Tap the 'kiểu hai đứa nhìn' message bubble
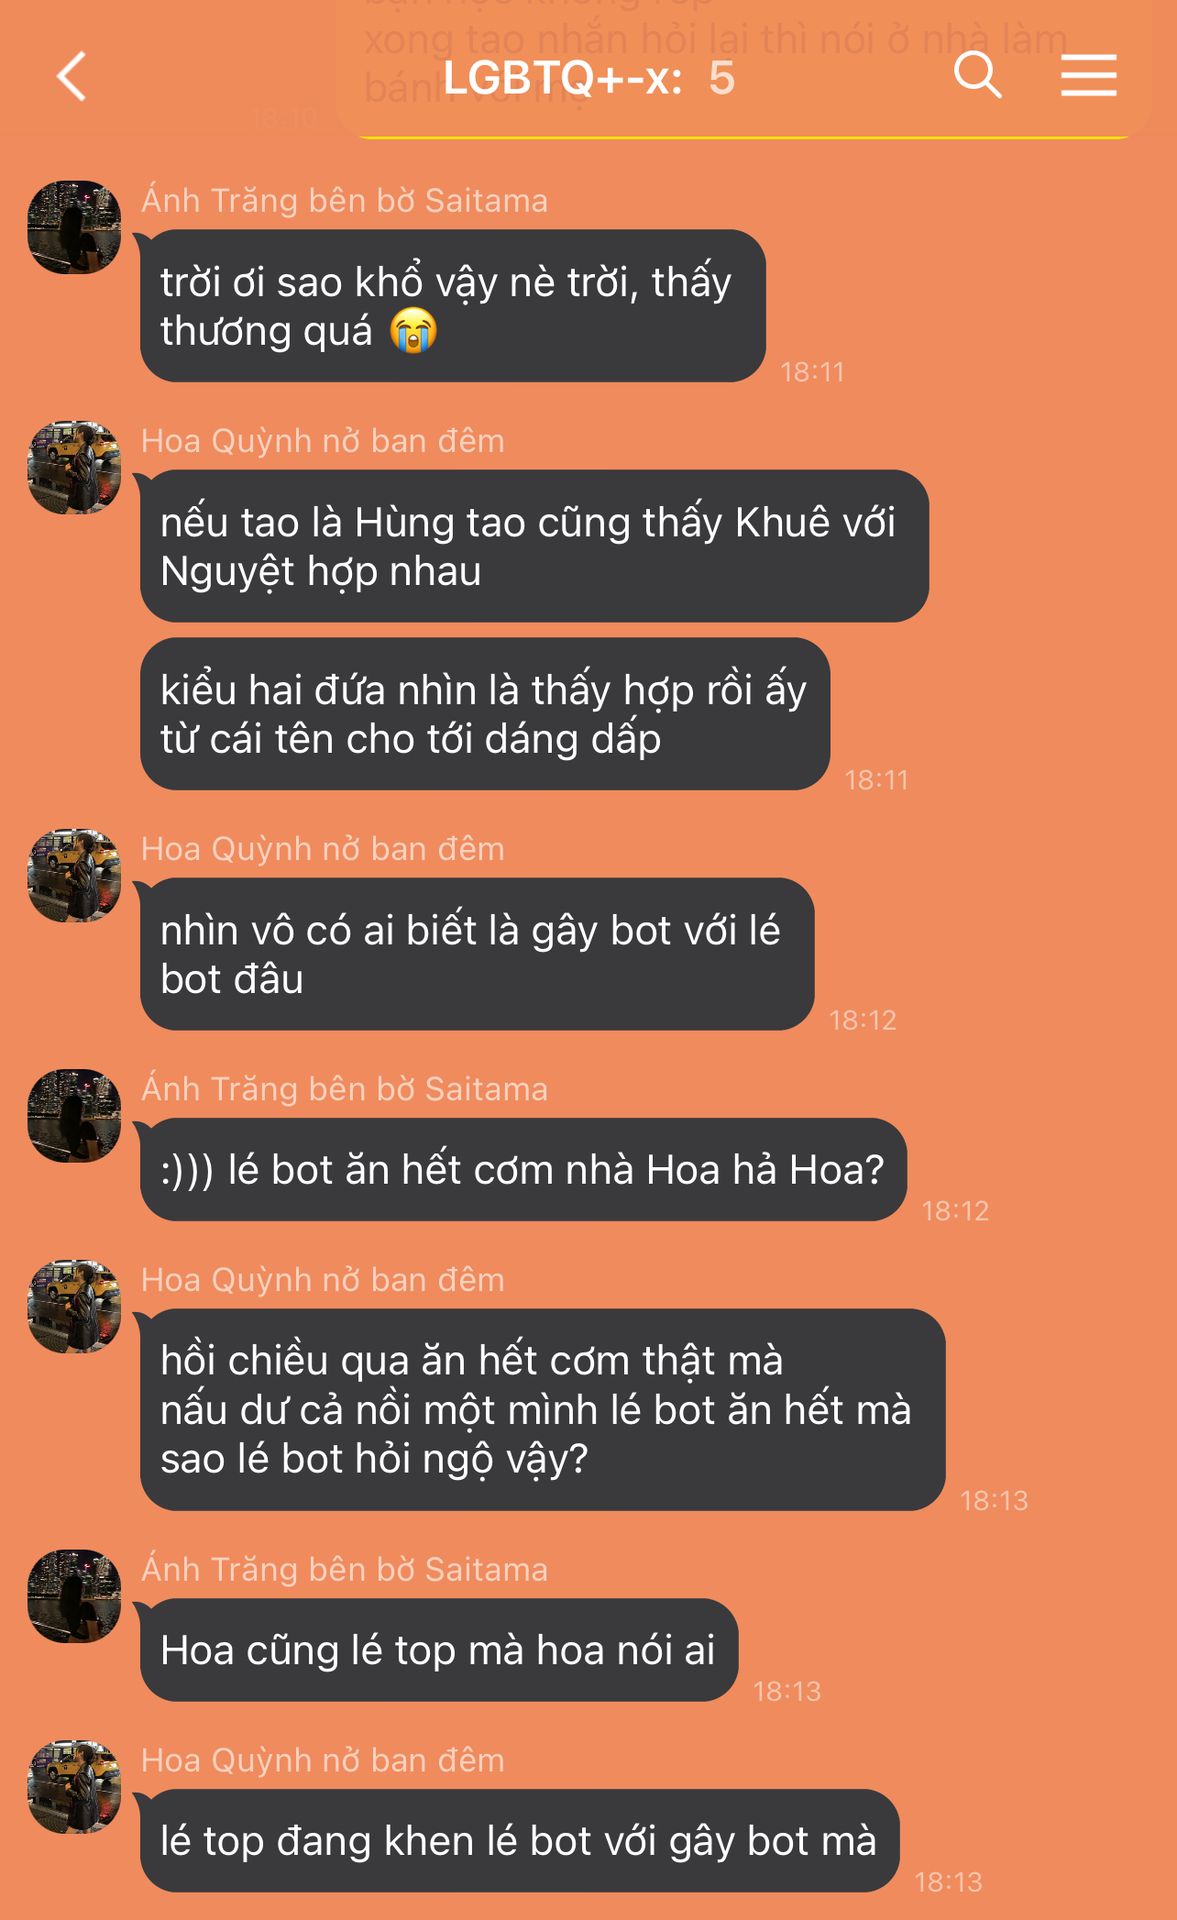The image size is (1177, 1920). [x=485, y=714]
